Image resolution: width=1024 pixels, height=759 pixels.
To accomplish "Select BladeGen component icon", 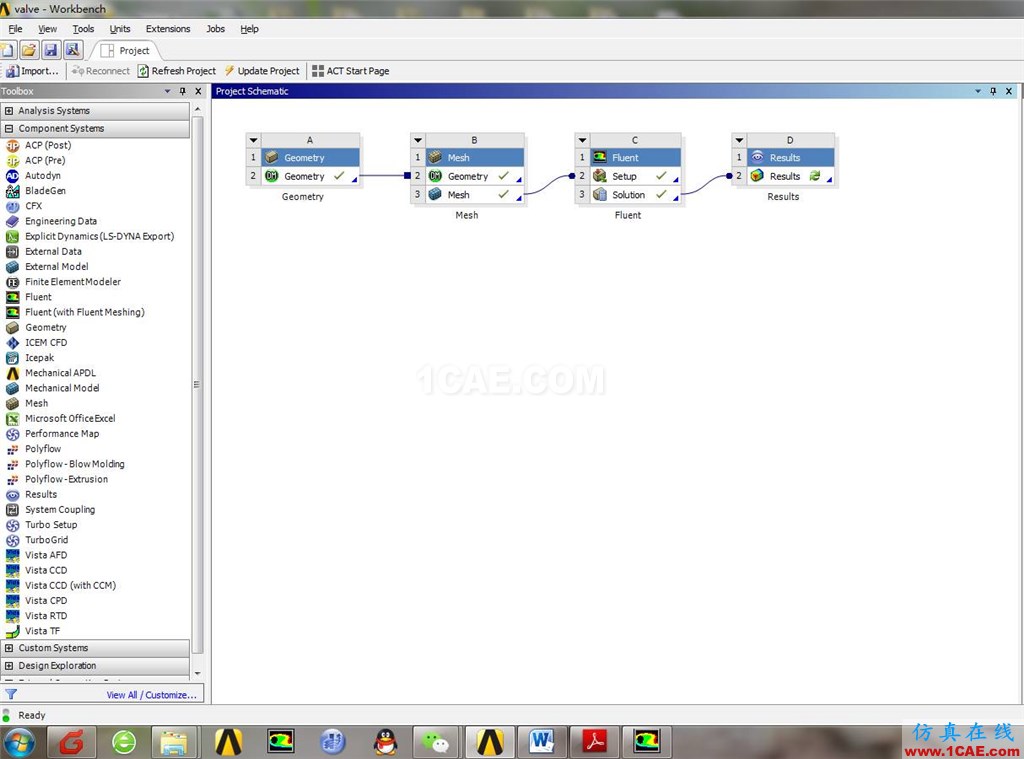I will tap(12, 191).
